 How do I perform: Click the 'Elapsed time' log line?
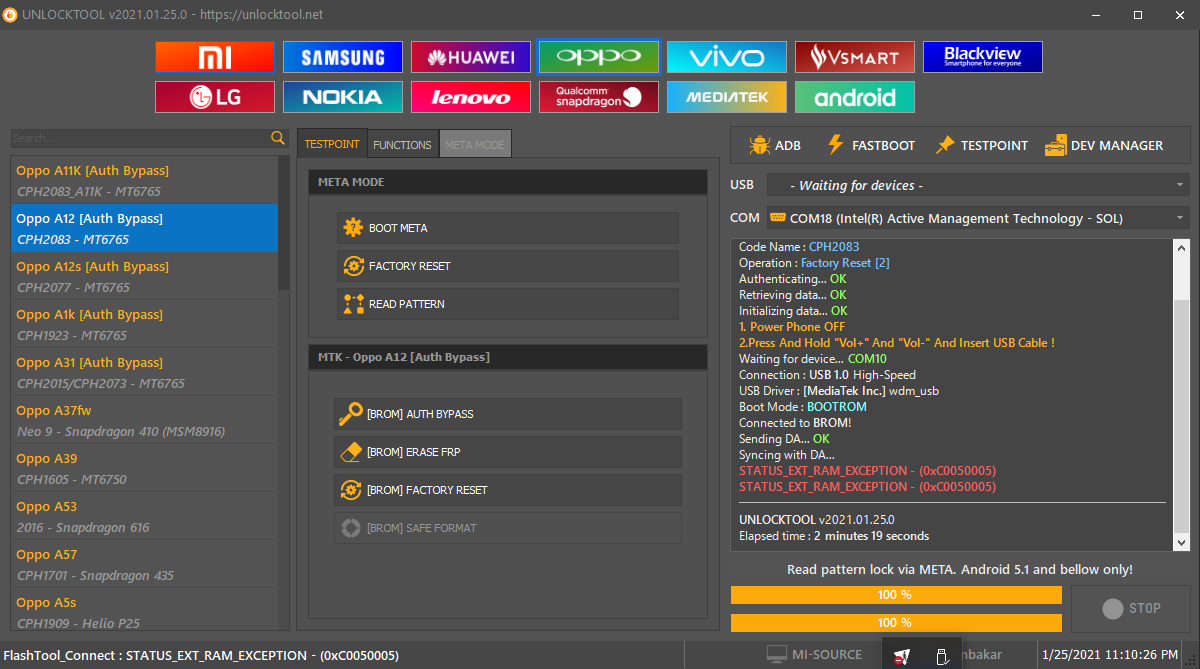point(834,536)
